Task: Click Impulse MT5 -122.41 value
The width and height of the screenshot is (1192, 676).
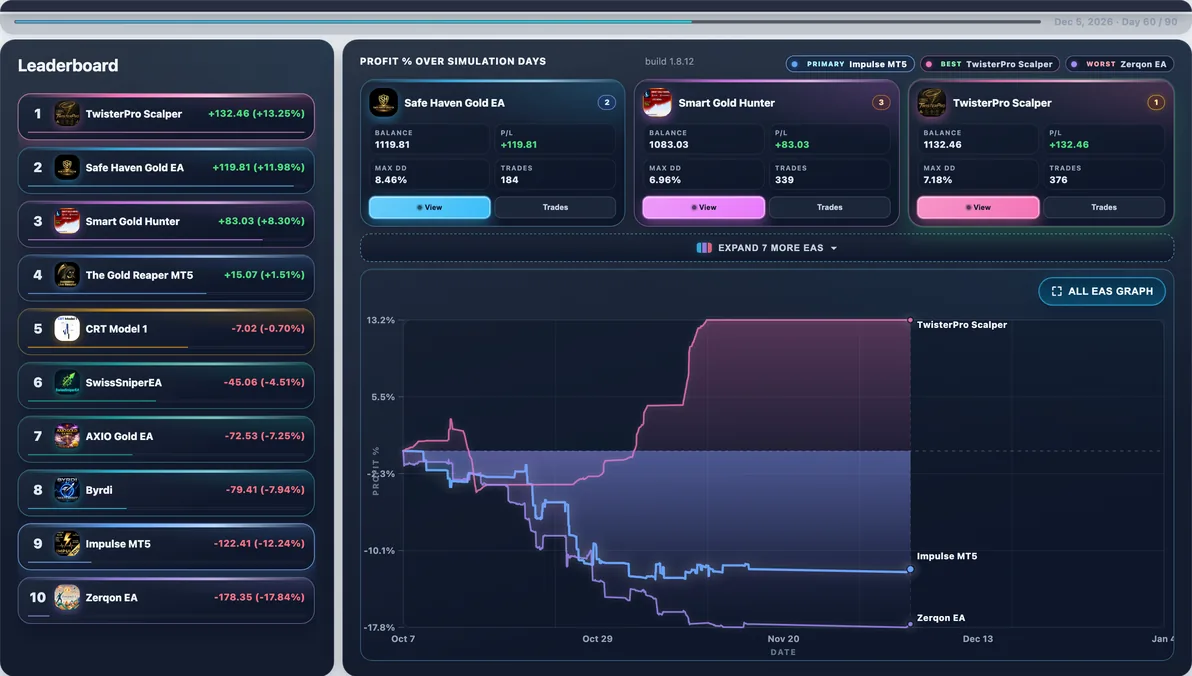Action: click(259, 544)
